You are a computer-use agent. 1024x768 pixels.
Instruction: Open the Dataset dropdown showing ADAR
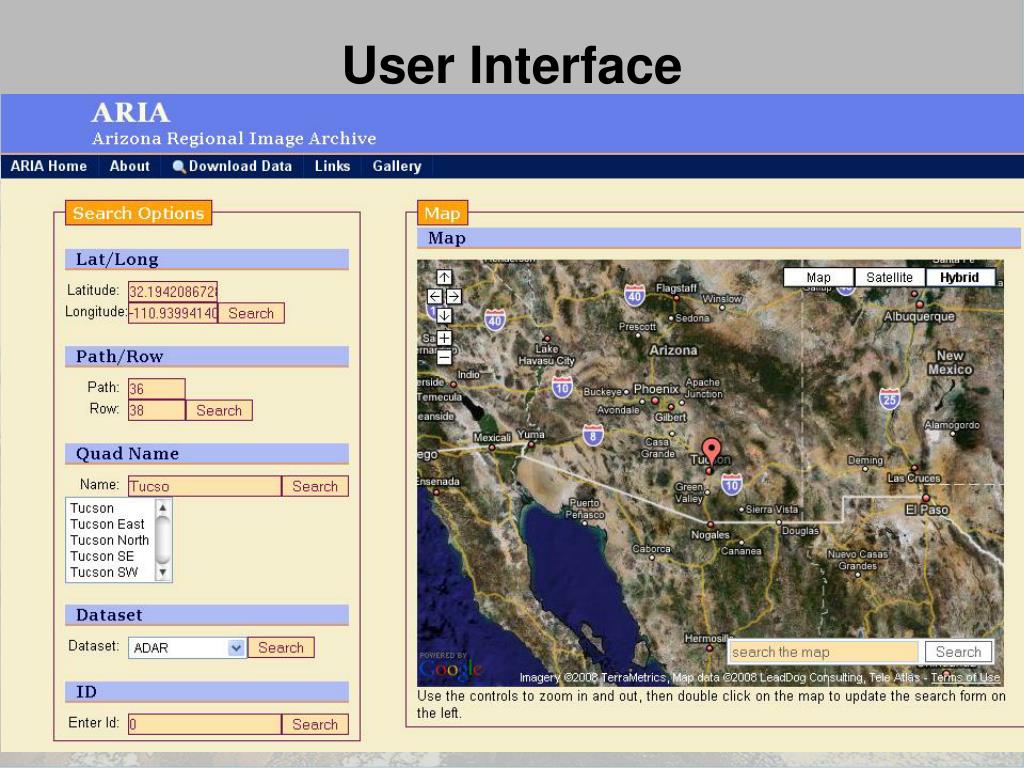(x=187, y=648)
